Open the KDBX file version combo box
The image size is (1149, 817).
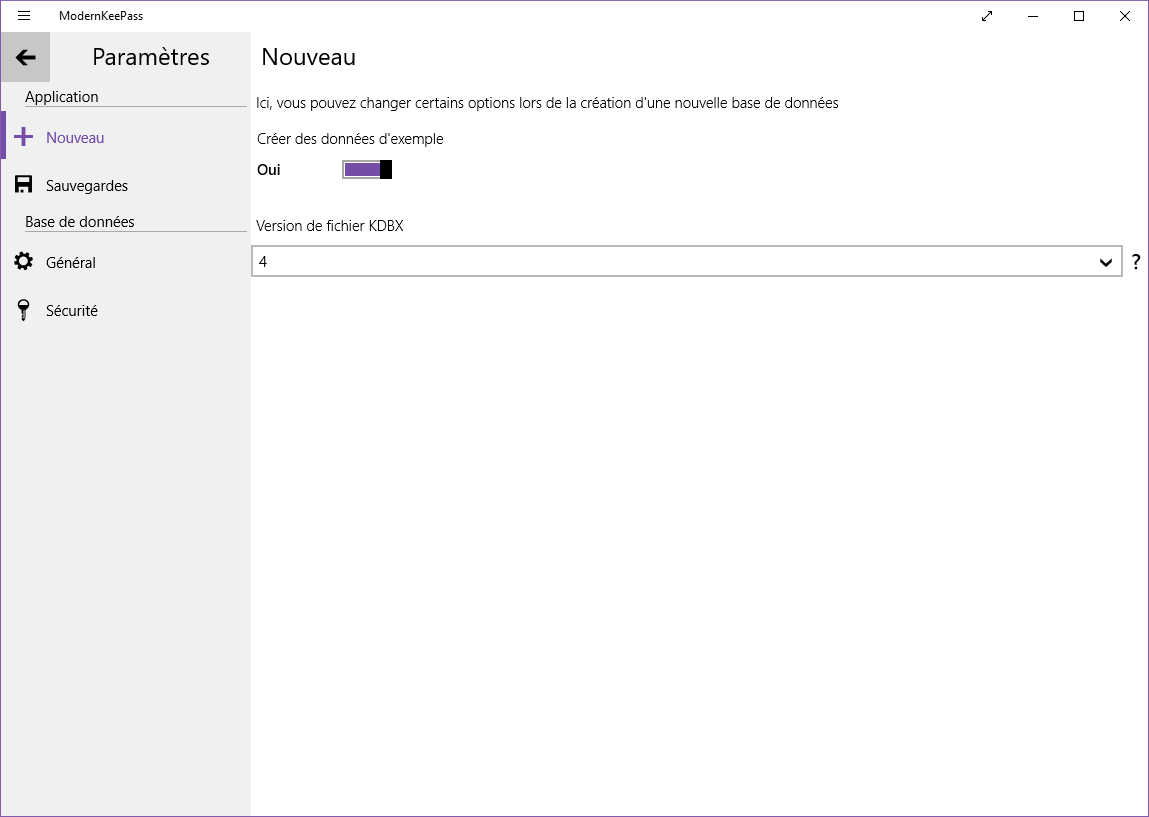click(x=670, y=262)
